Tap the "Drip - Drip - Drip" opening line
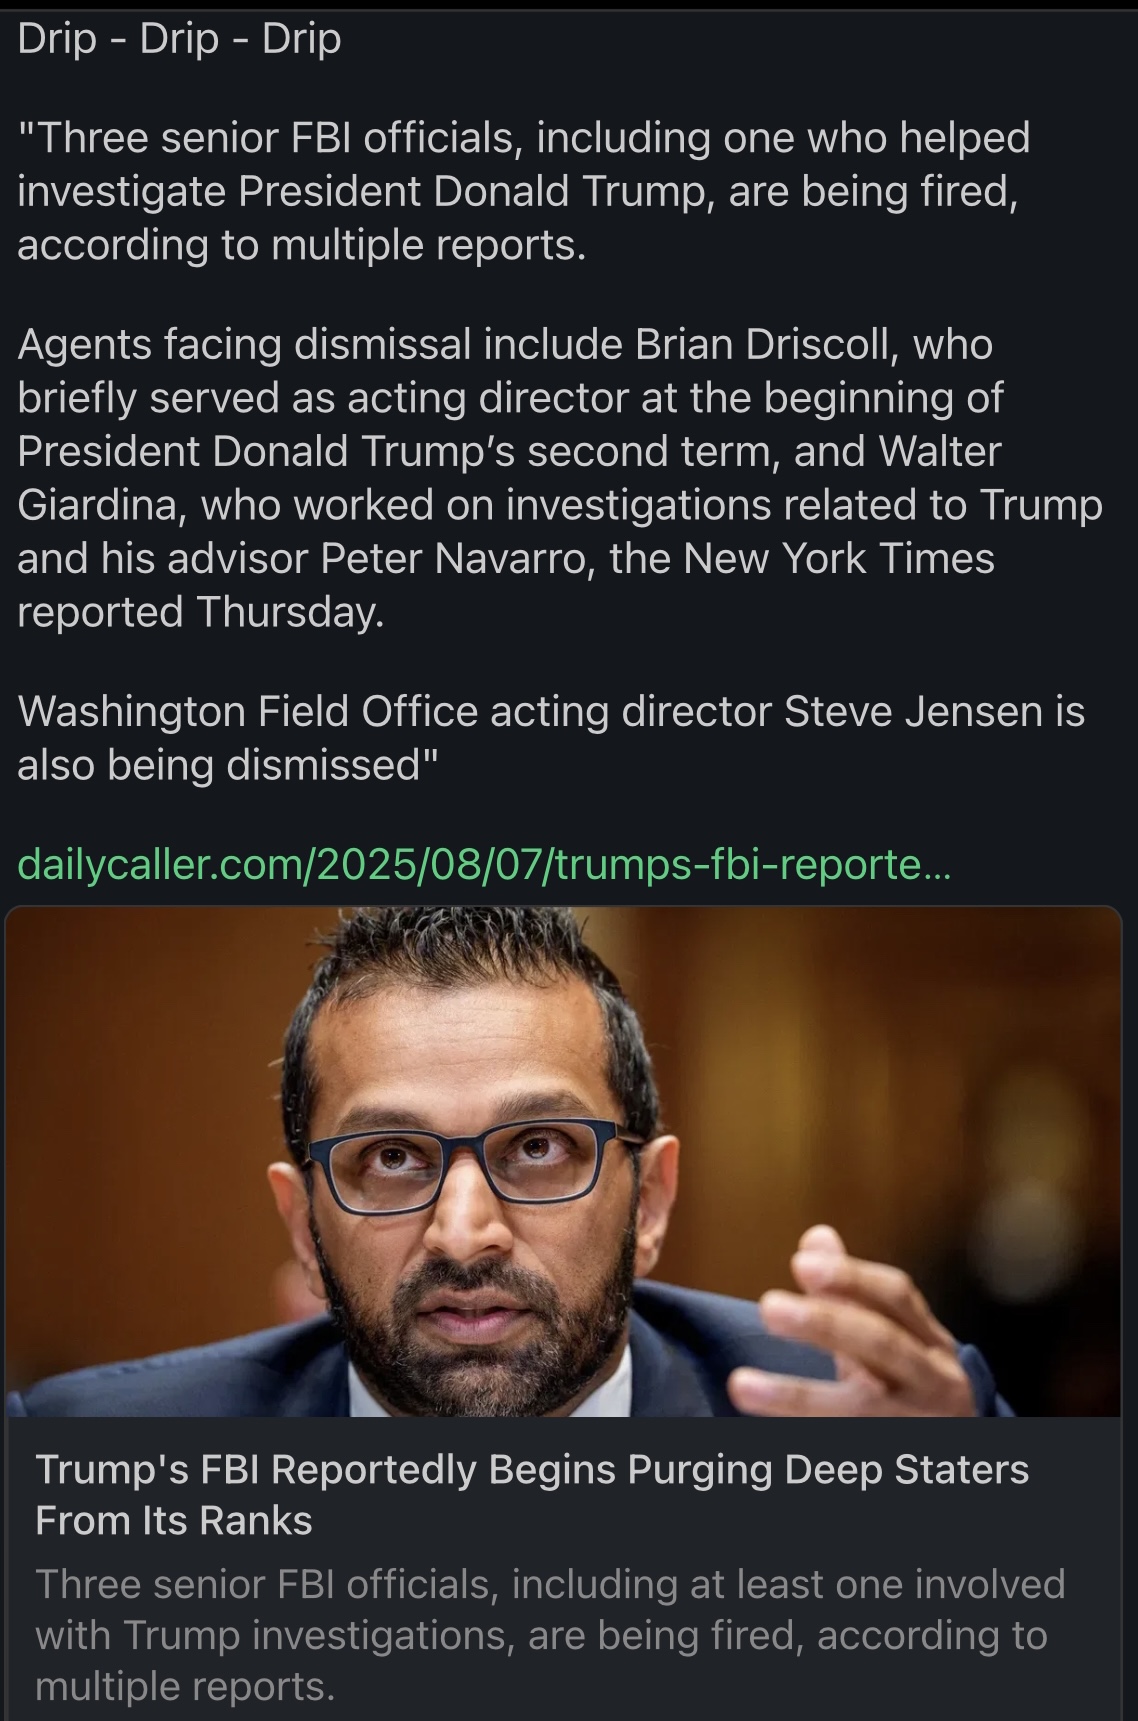Viewport: 1138px width, 1721px height. 179,38
